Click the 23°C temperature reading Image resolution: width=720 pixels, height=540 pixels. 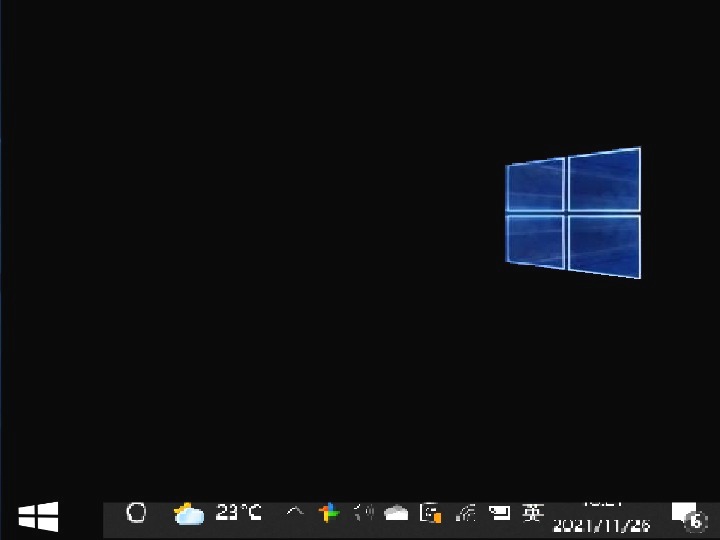[239, 513]
